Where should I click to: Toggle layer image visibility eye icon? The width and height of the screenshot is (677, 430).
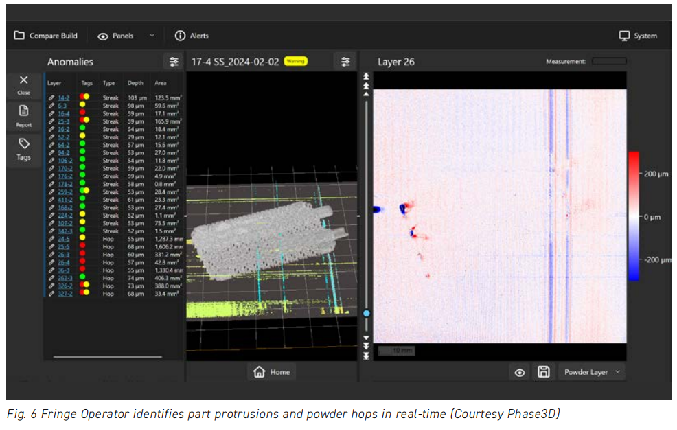tap(520, 372)
